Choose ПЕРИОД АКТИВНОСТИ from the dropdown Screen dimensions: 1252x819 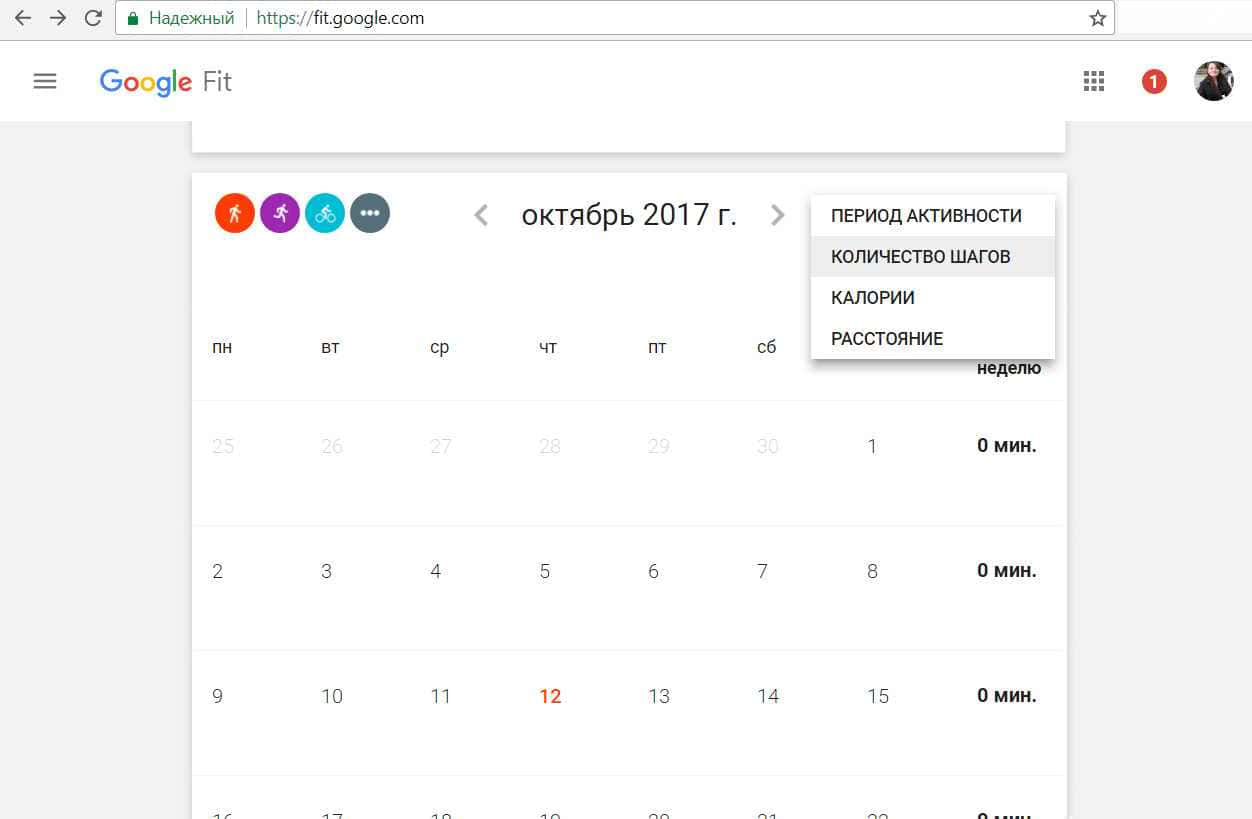tap(926, 216)
